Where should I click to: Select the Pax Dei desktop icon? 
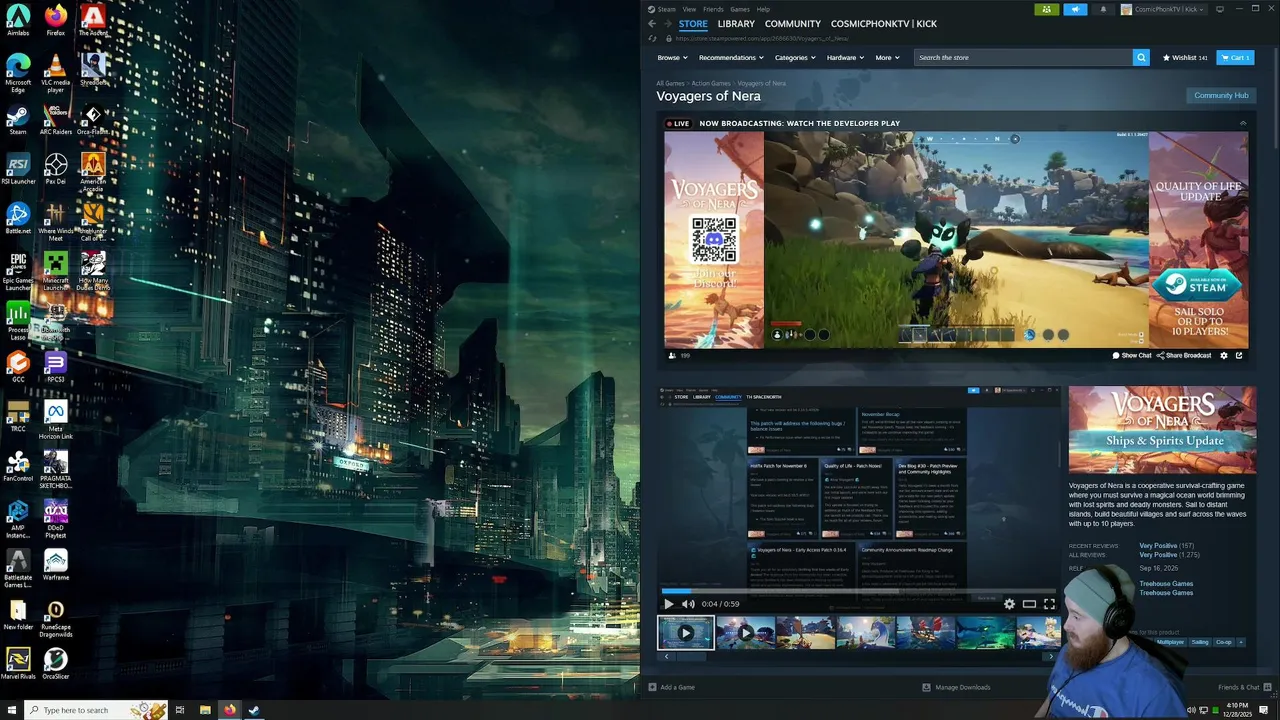click(56, 169)
